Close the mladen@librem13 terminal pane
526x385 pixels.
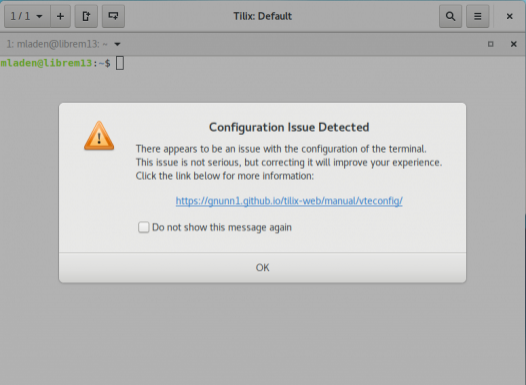click(514, 44)
